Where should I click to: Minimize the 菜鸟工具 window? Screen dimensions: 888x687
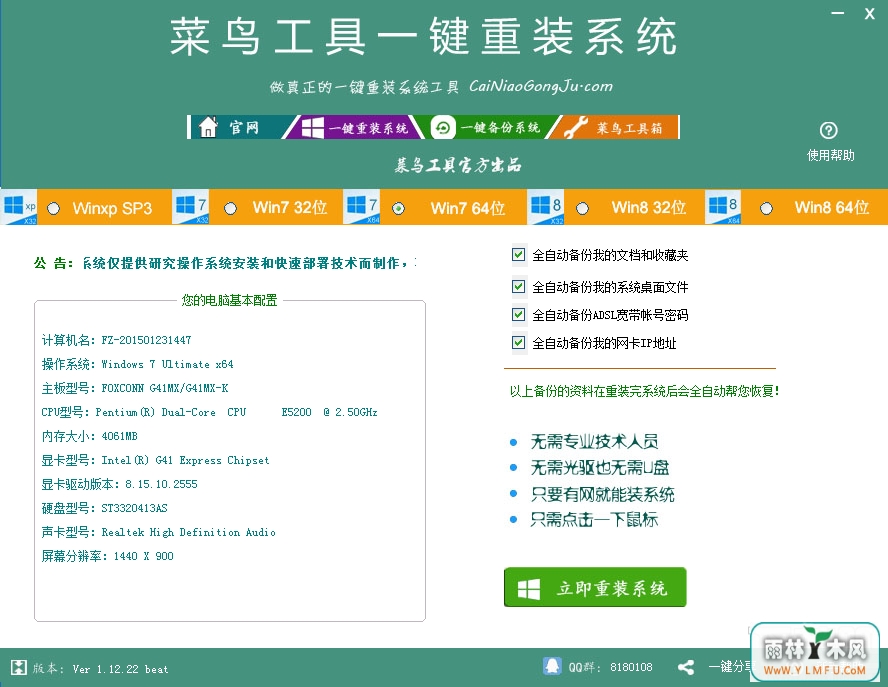[838, 13]
